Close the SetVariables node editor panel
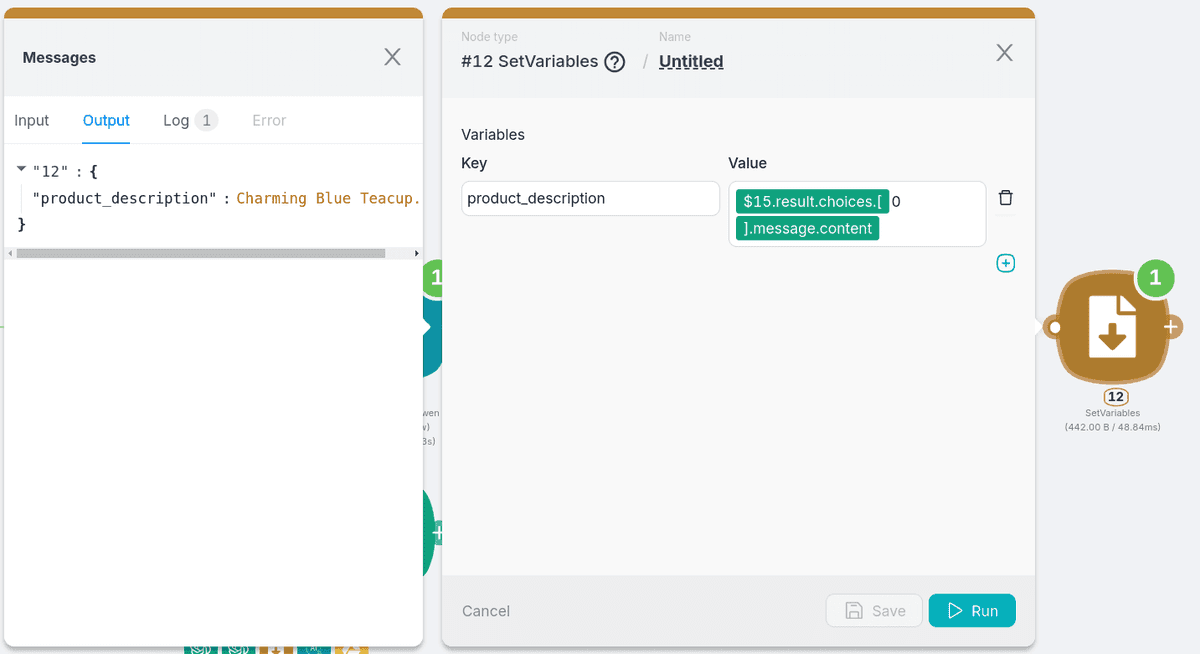The height and width of the screenshot is (654, 1200). [x=1005, y=53]
